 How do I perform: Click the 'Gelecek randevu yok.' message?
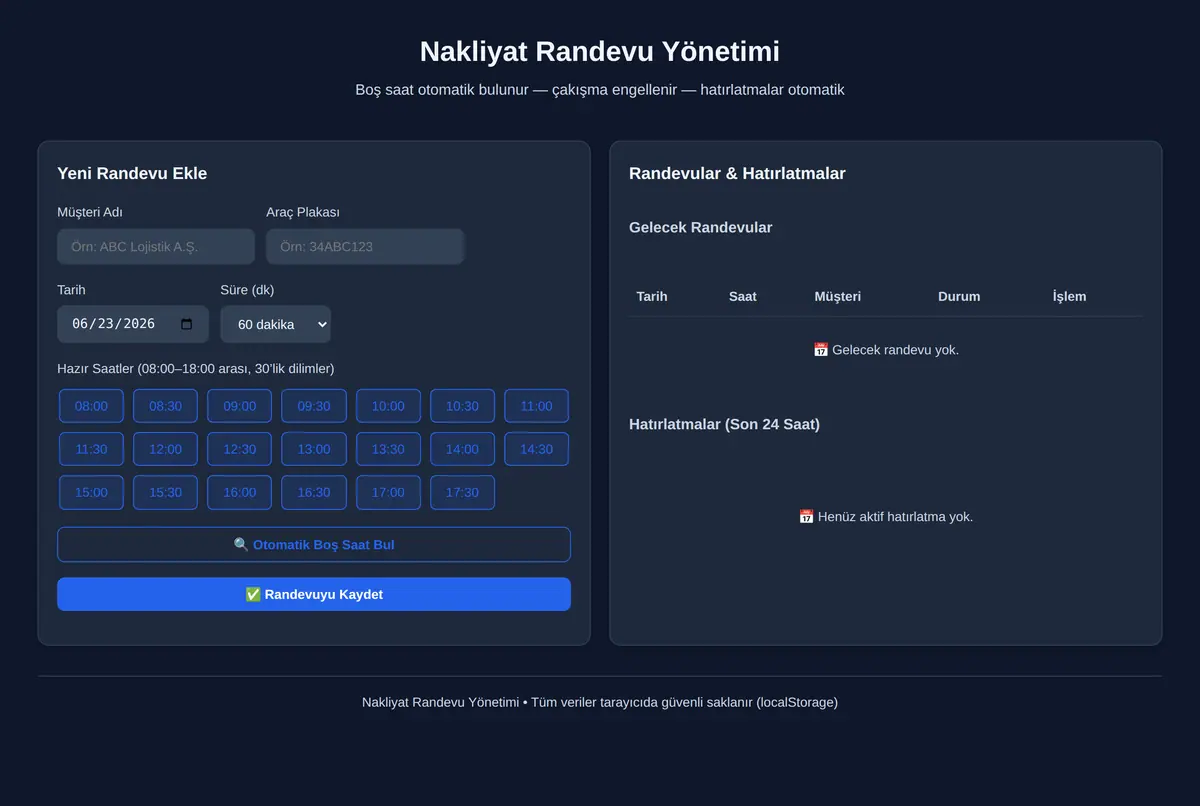pos(886,350)
